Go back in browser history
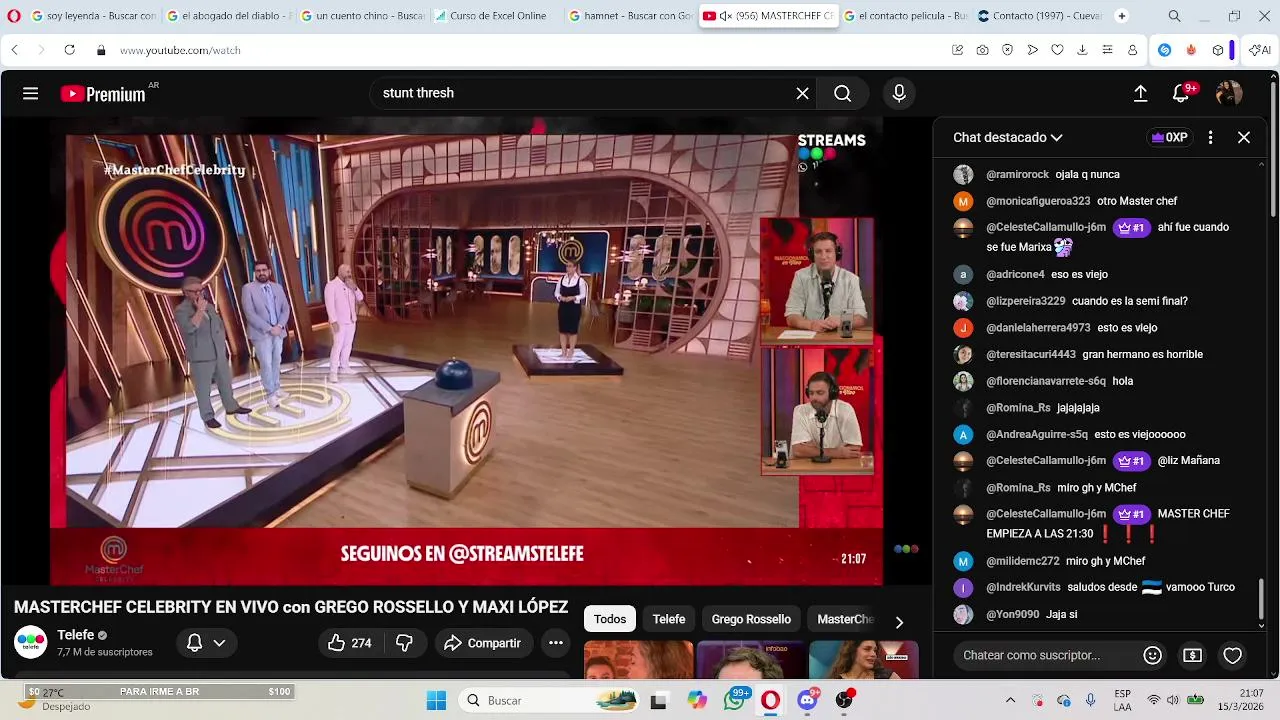The image size is (1280, 720). click(x=15, y=50)
